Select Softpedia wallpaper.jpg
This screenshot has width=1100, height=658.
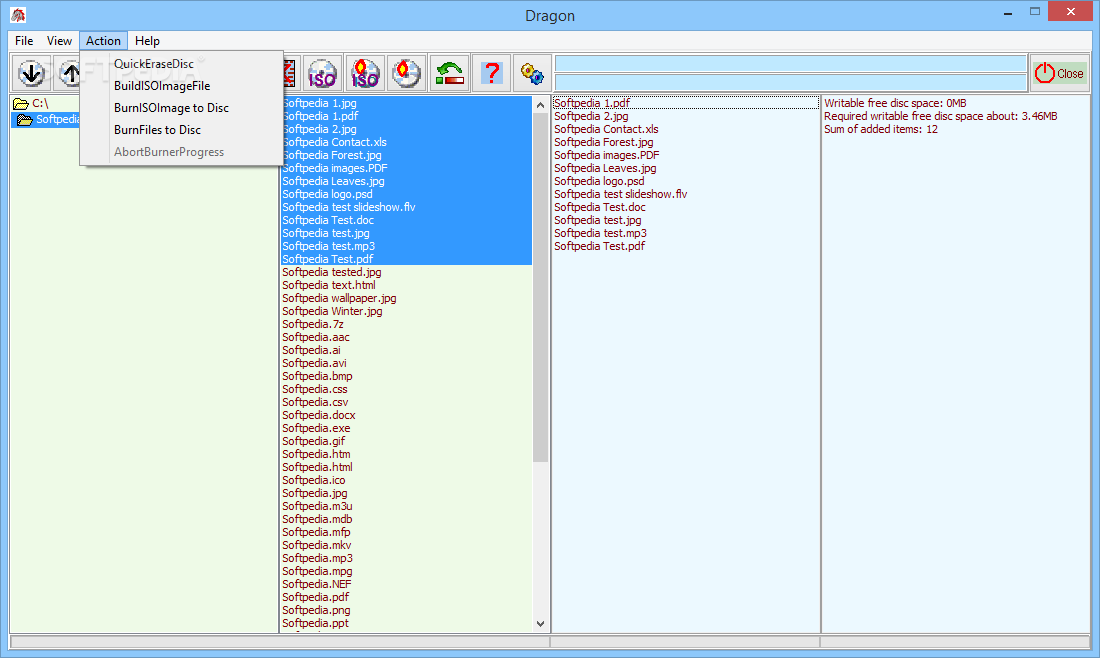[x=340, y=298]
